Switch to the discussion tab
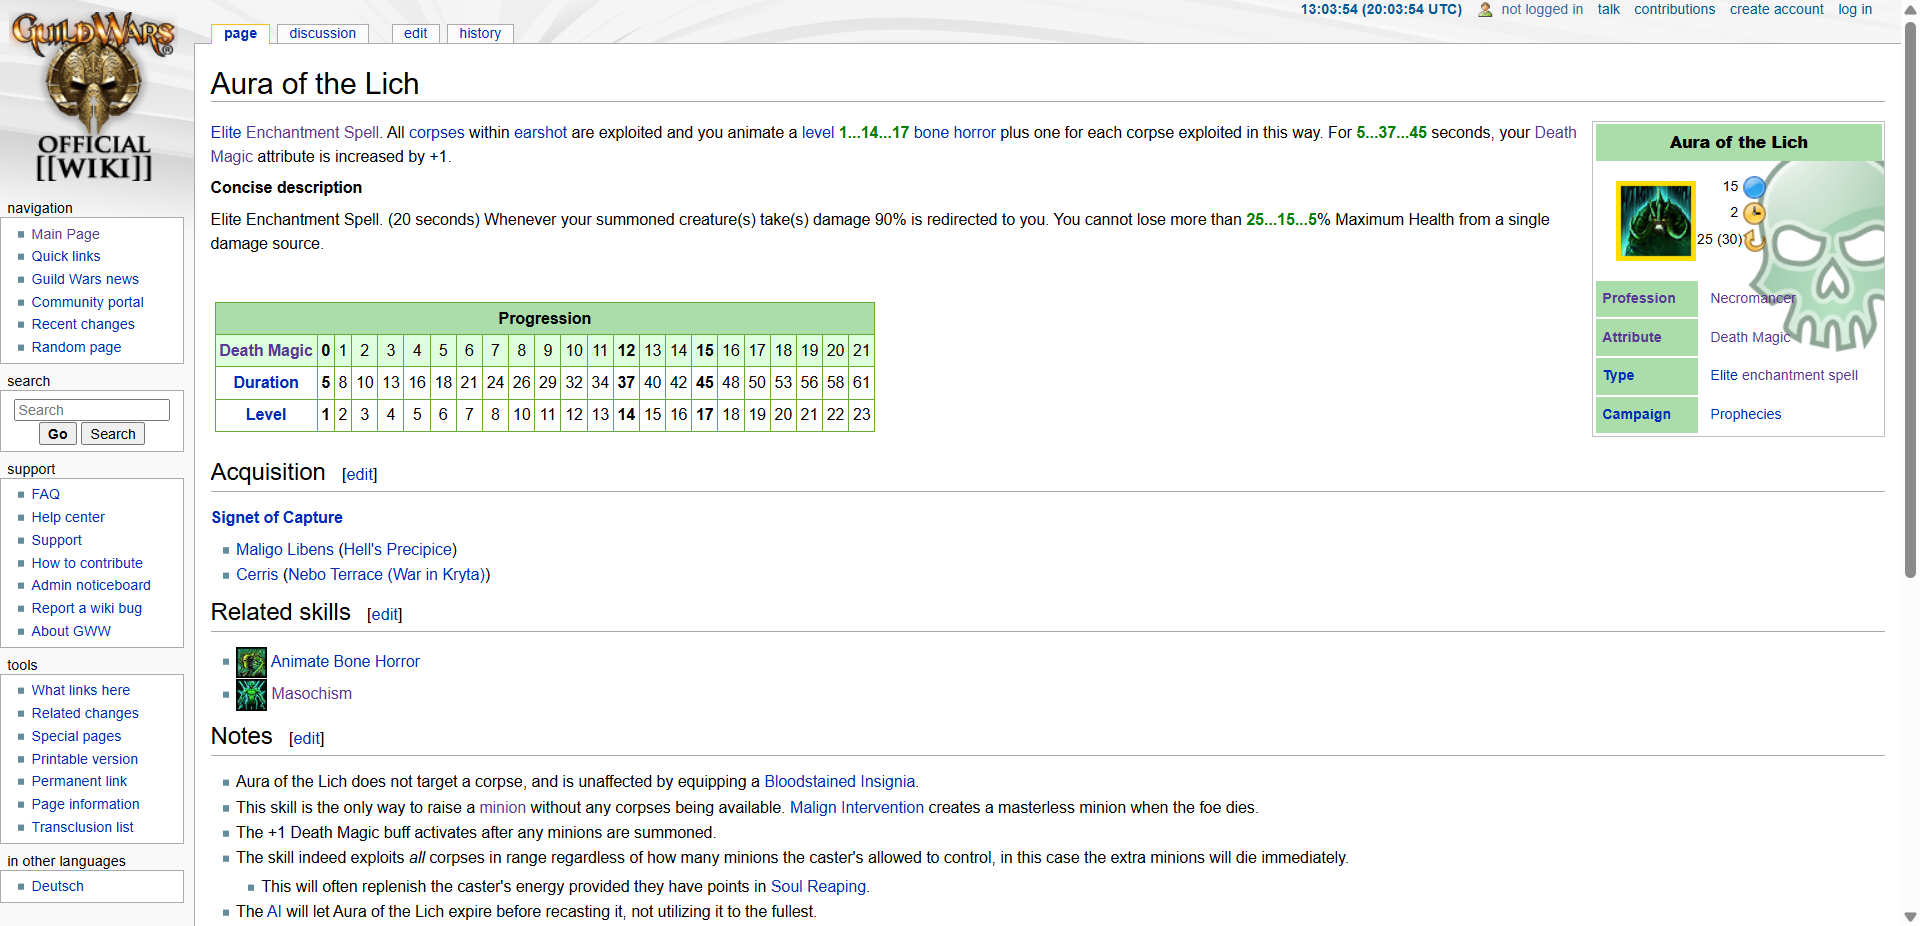This screenshot has width=1920, height=926. tap(322, 33)
